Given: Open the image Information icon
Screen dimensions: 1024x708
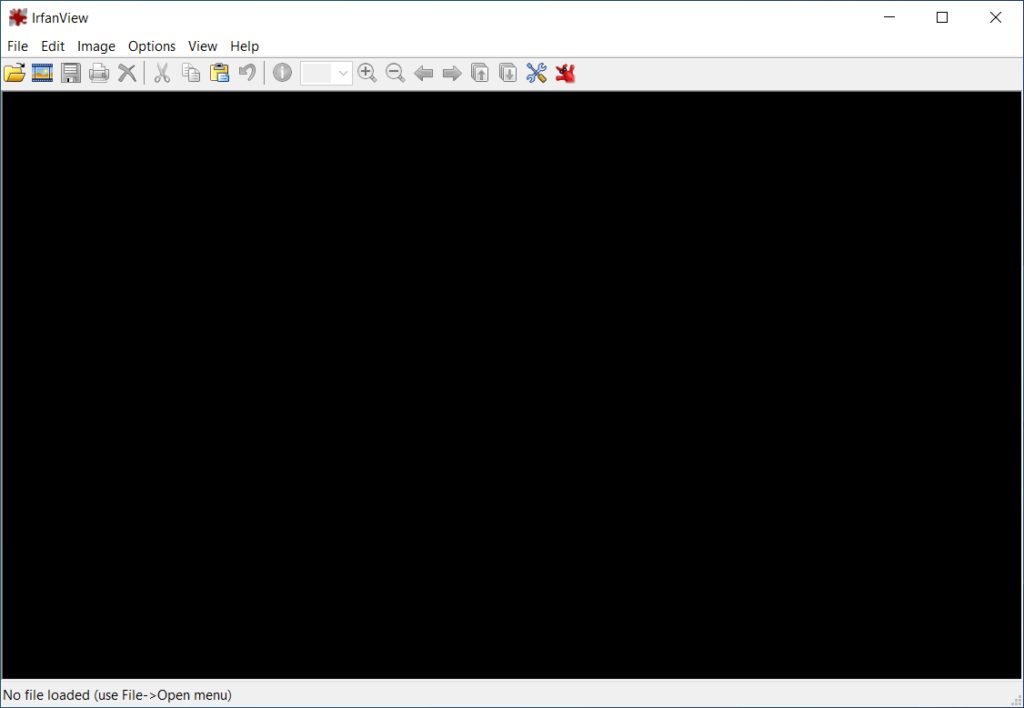Looking at the screenshot, I should 282,72.
